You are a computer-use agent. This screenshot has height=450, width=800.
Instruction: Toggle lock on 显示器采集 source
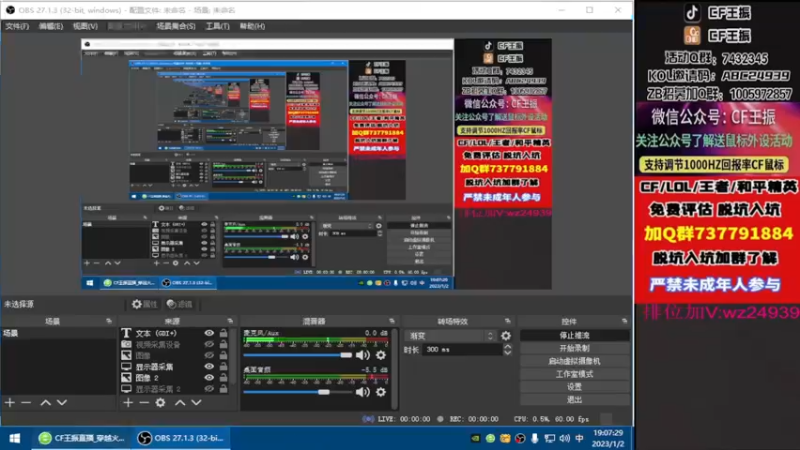coord(223,366)
